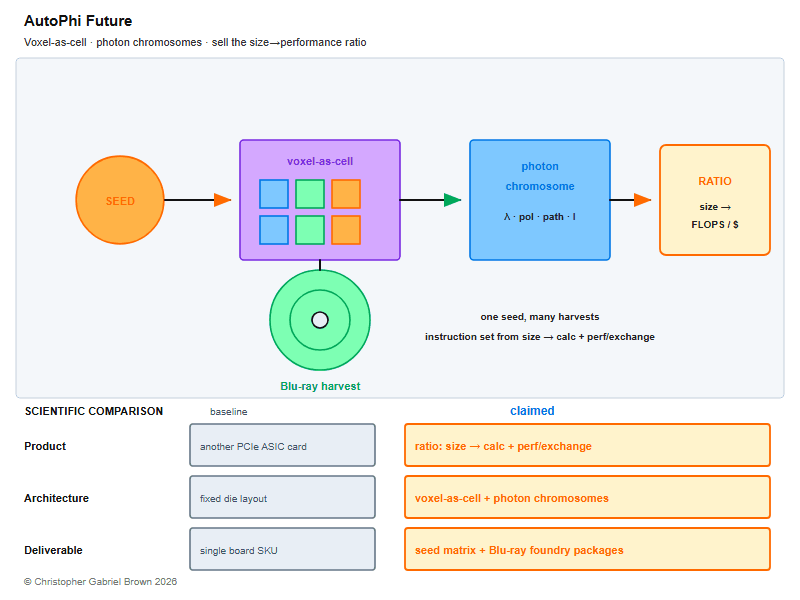This screenshot has width=800, height=600.
Task: Click the orange arrowhead pointing to RATIO
Action: 642,200
